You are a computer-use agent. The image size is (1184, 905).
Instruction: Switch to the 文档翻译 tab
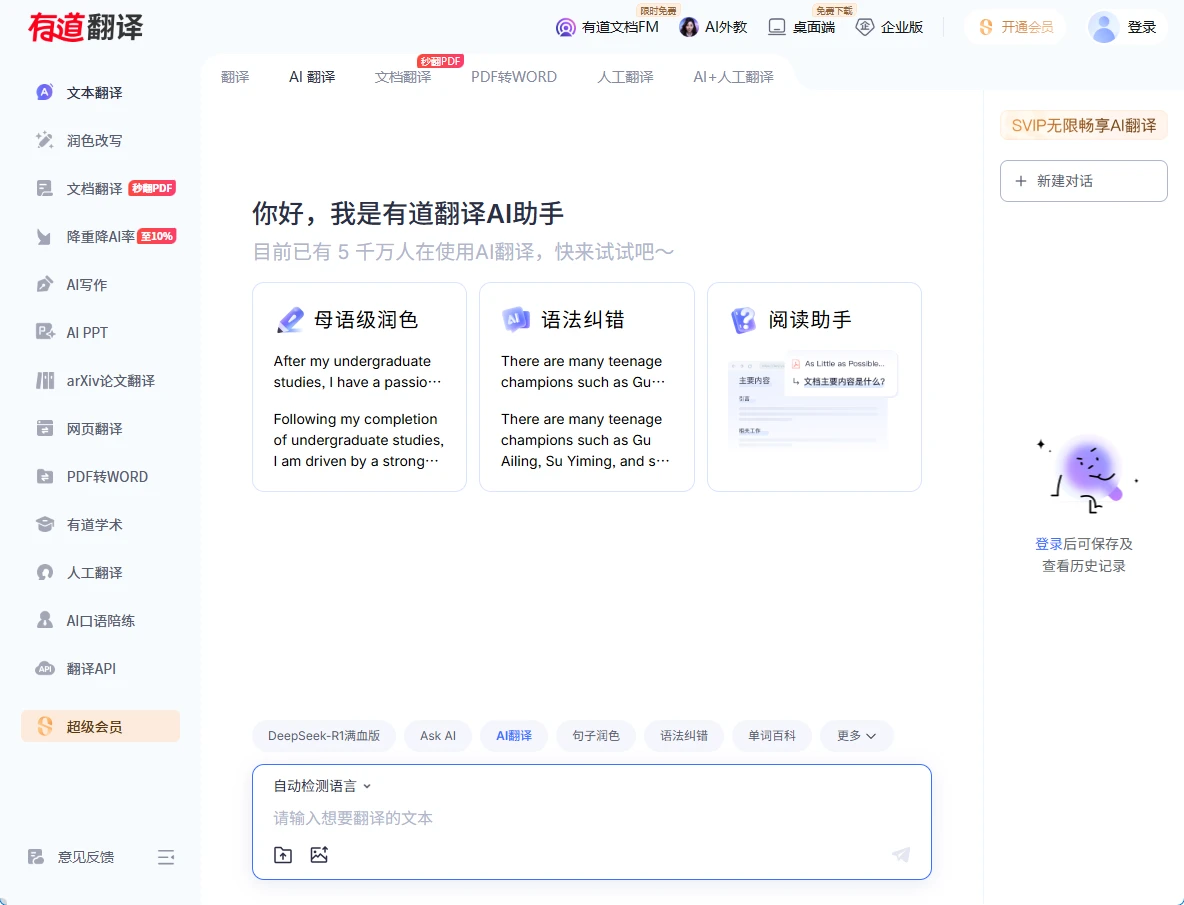click(x=403, y=77)
